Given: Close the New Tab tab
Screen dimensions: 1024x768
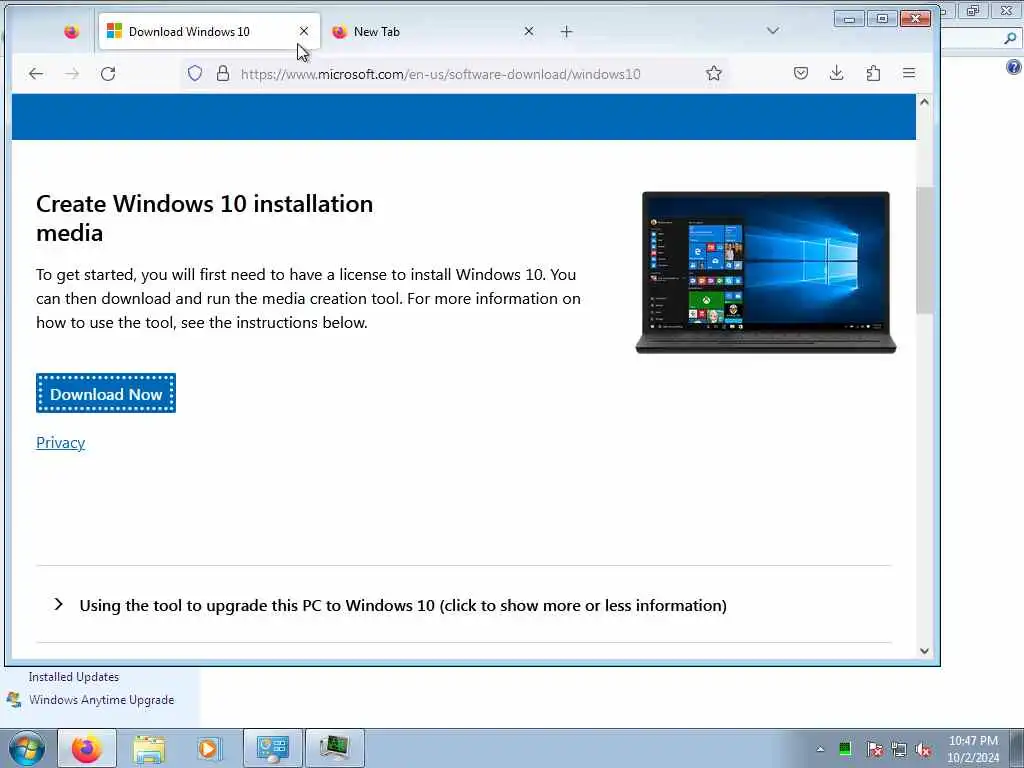Looking at the screenshot, I should (x=529, y=31).
